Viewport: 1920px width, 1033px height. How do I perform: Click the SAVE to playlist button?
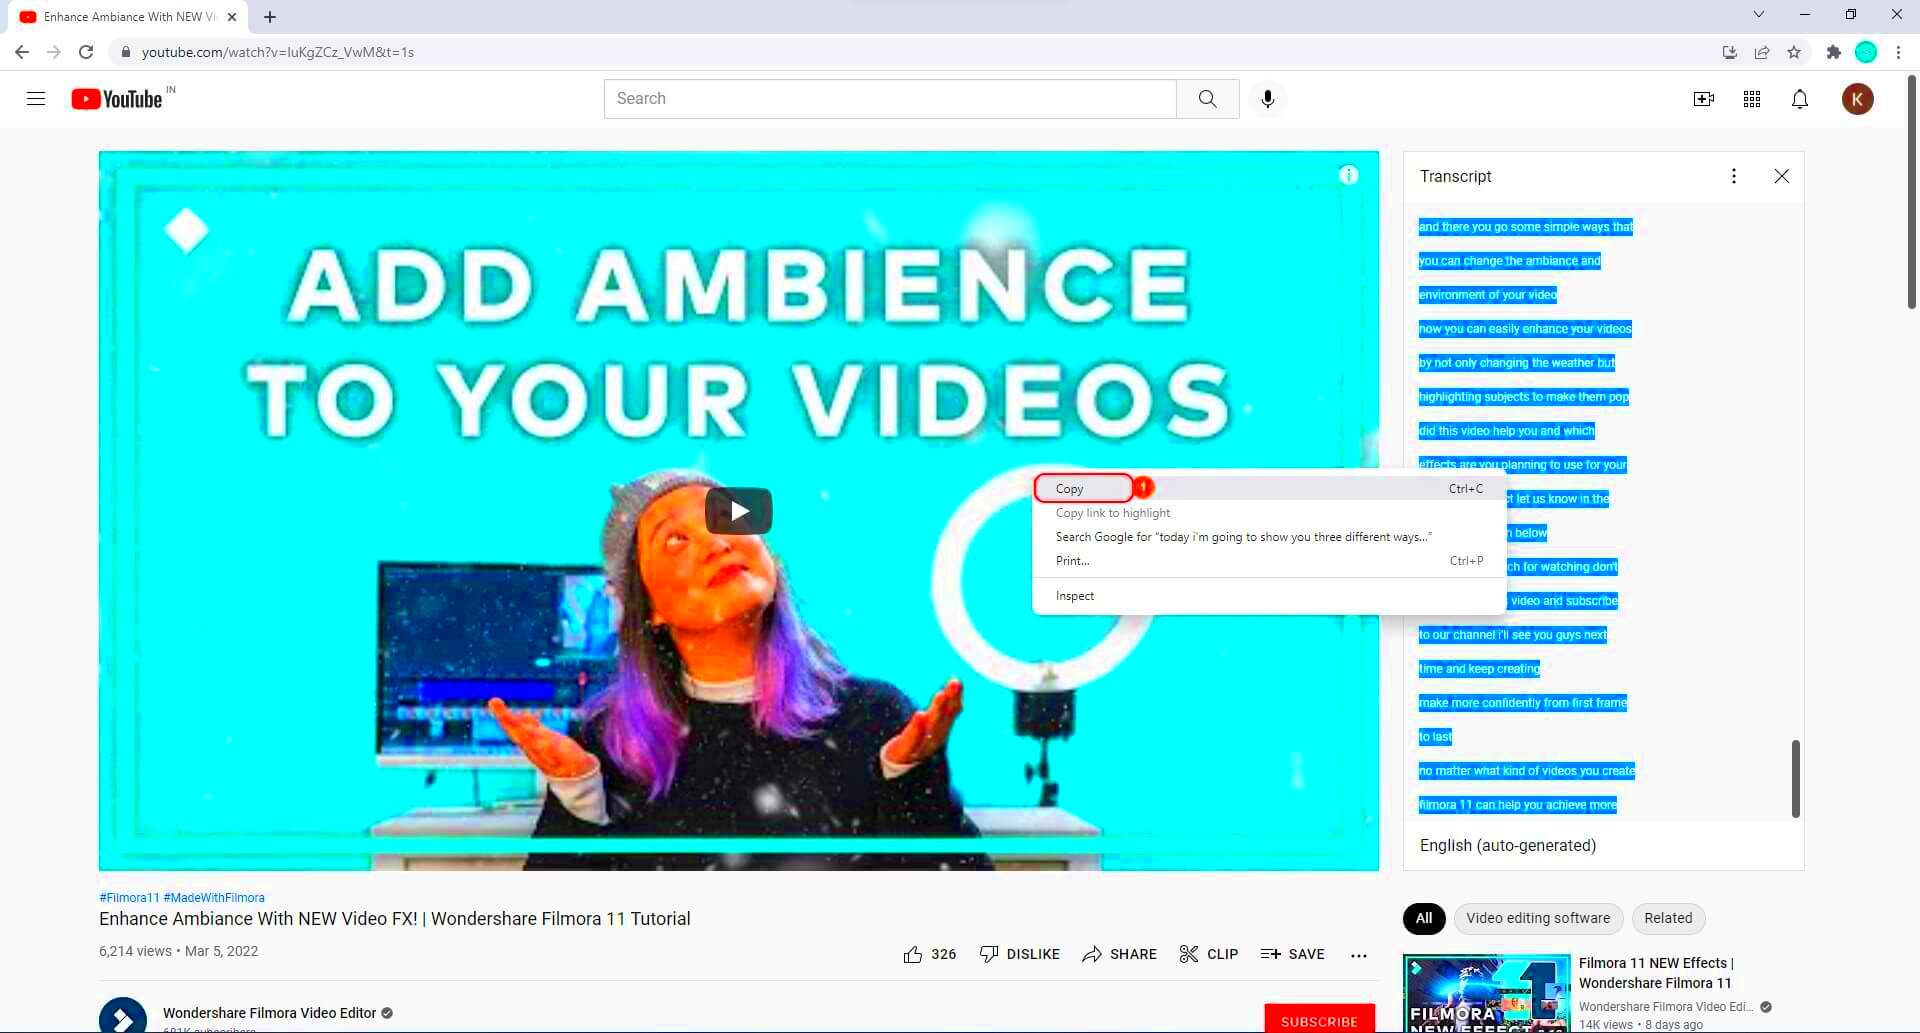[x=1293, y=954]
